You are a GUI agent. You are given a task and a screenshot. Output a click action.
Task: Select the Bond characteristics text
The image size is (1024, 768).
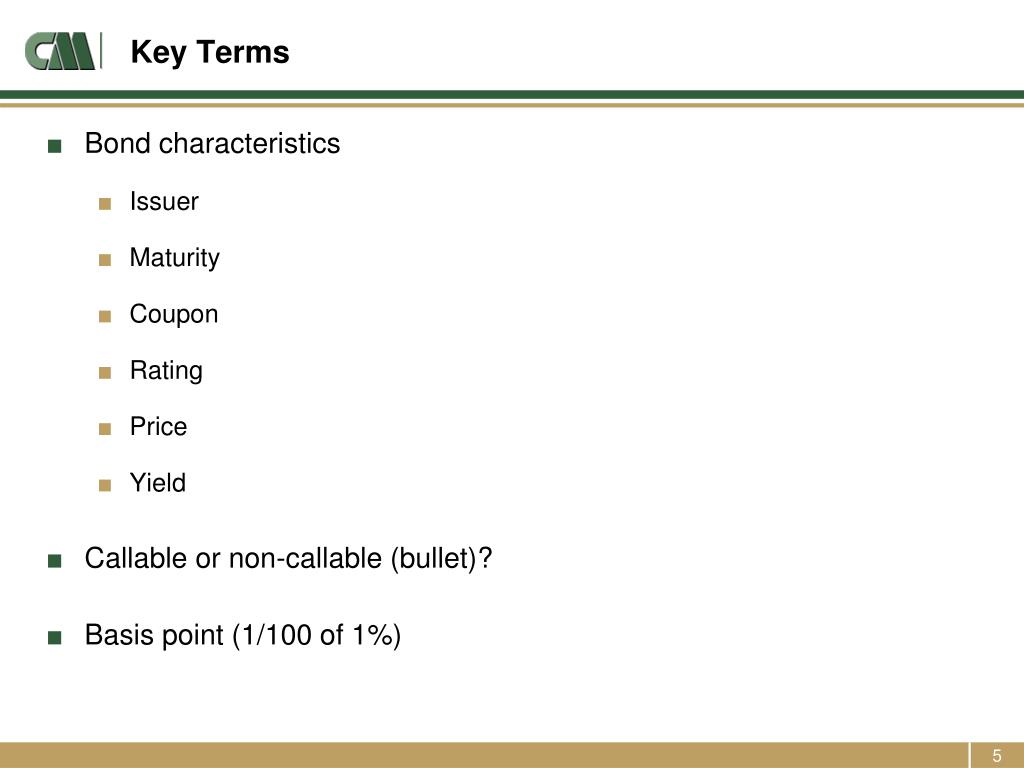click(212, 143)
